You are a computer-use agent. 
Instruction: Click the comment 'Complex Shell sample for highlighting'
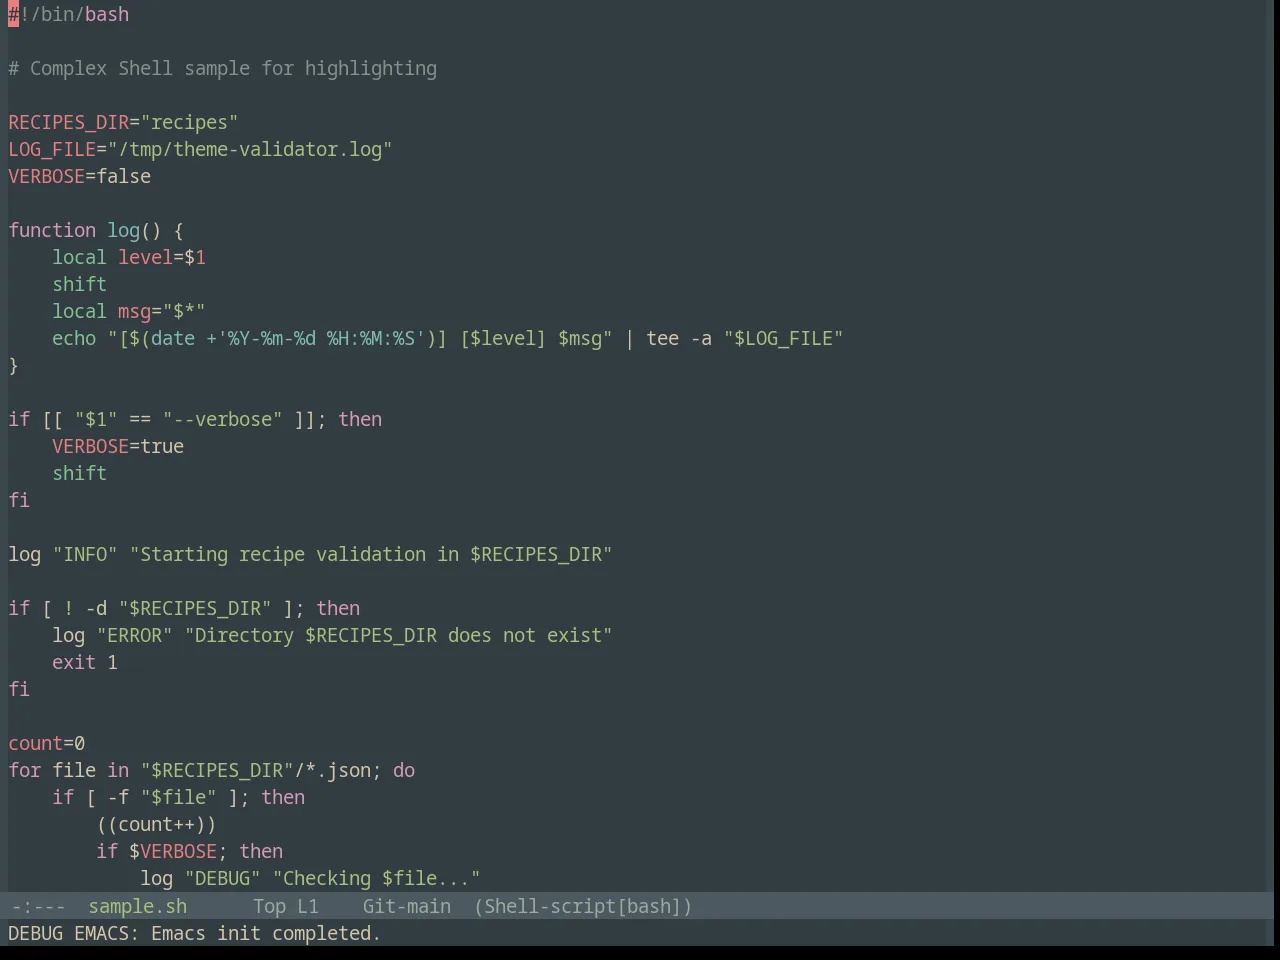[x=233, y=68]
